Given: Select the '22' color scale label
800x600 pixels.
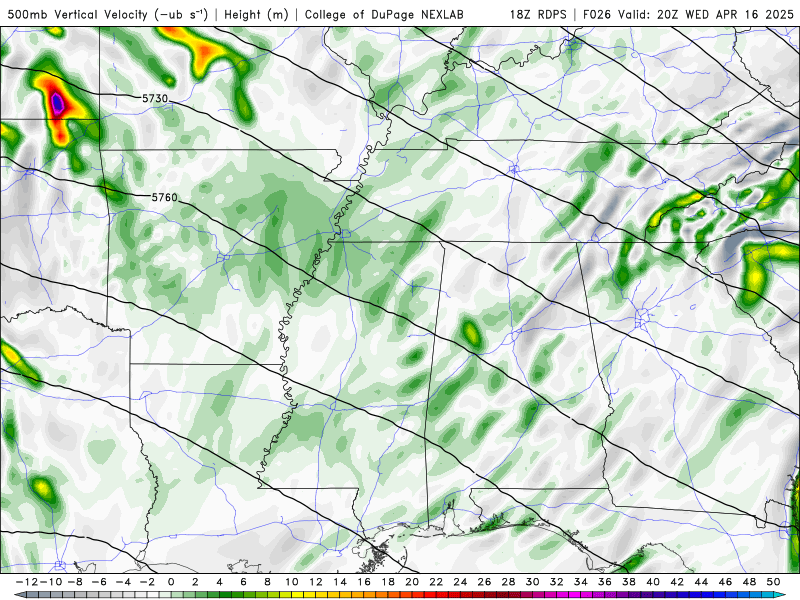Looking at the screenshot, I should (x=436, y=582).
